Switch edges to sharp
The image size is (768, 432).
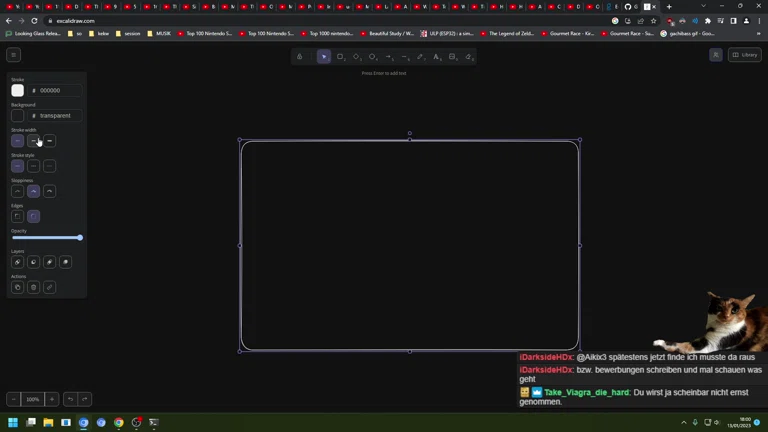coord(18,216)
